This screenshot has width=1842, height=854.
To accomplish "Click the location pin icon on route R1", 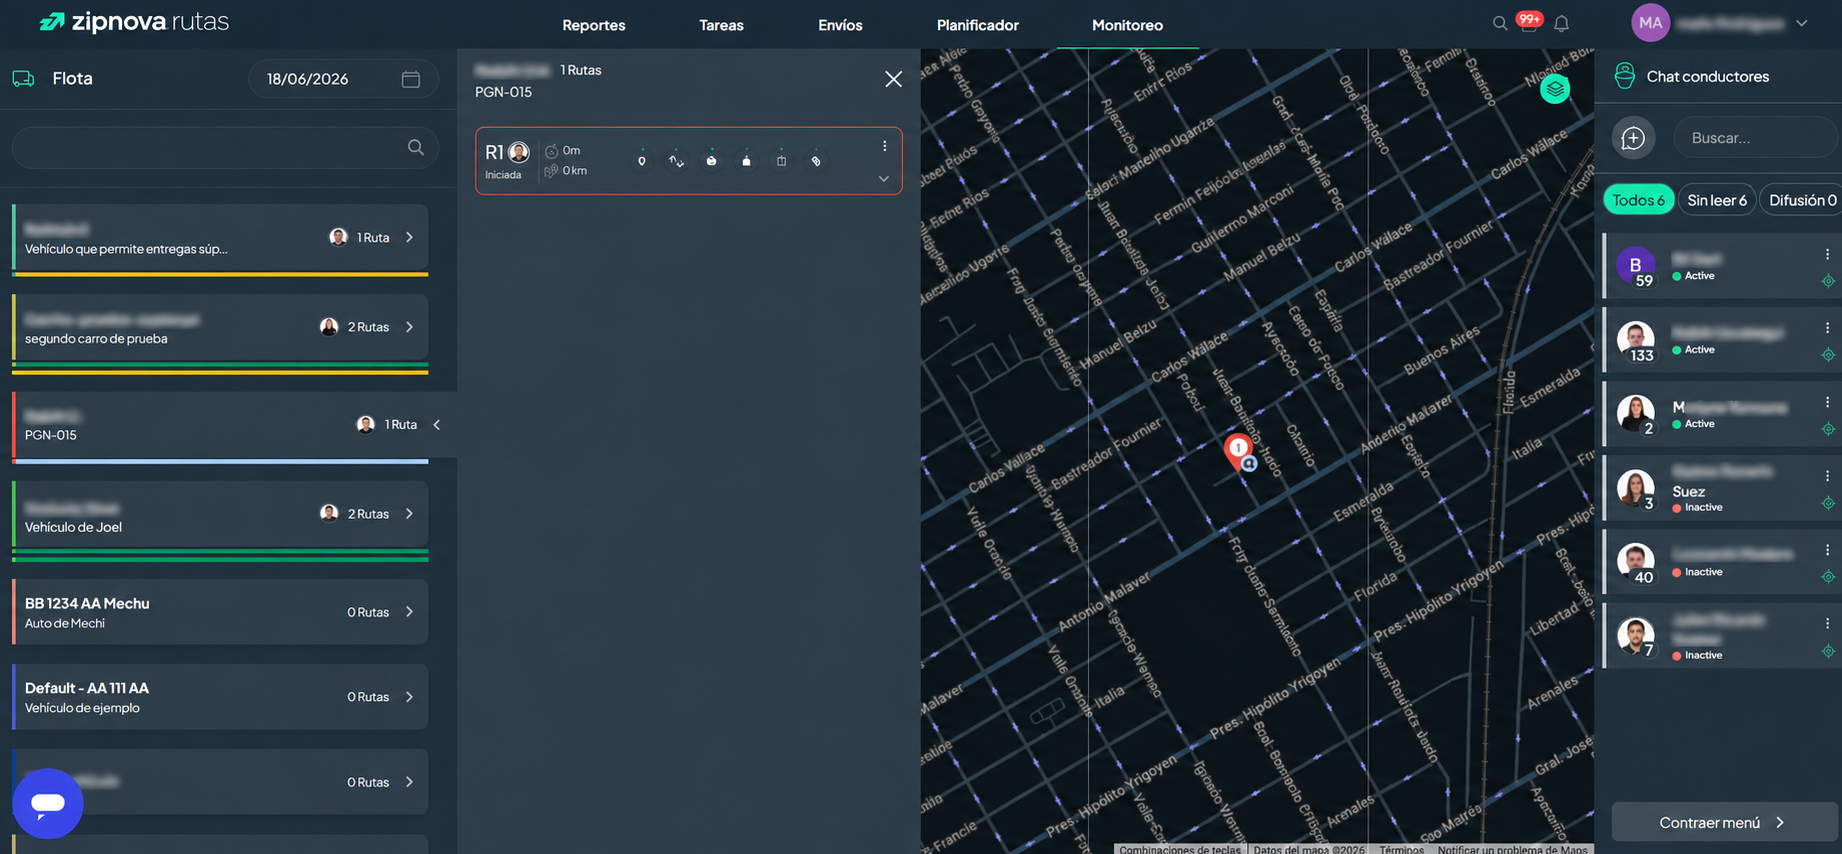I will 642,160.
